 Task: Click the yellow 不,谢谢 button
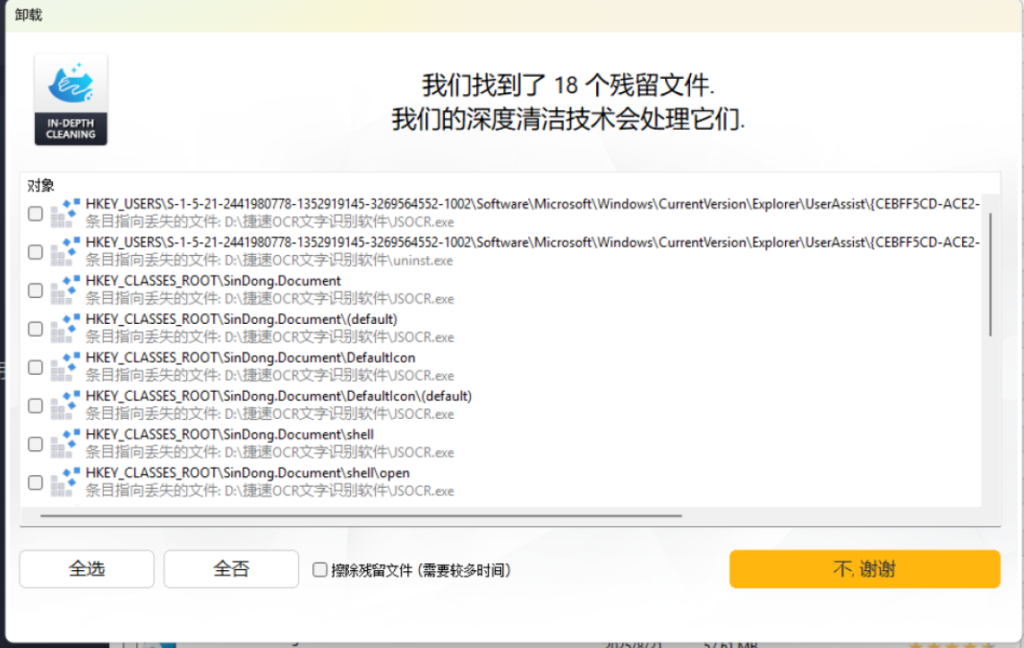[864, 568]
